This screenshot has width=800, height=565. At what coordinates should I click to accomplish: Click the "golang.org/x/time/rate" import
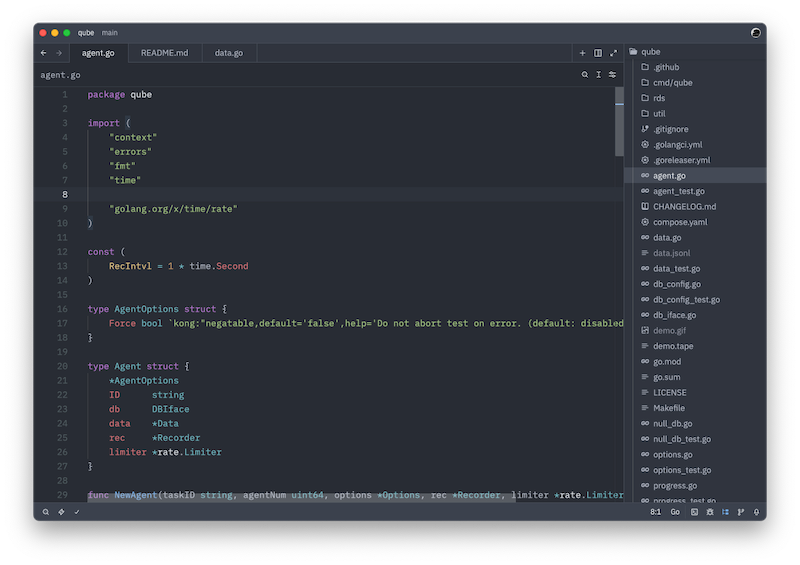173,209
